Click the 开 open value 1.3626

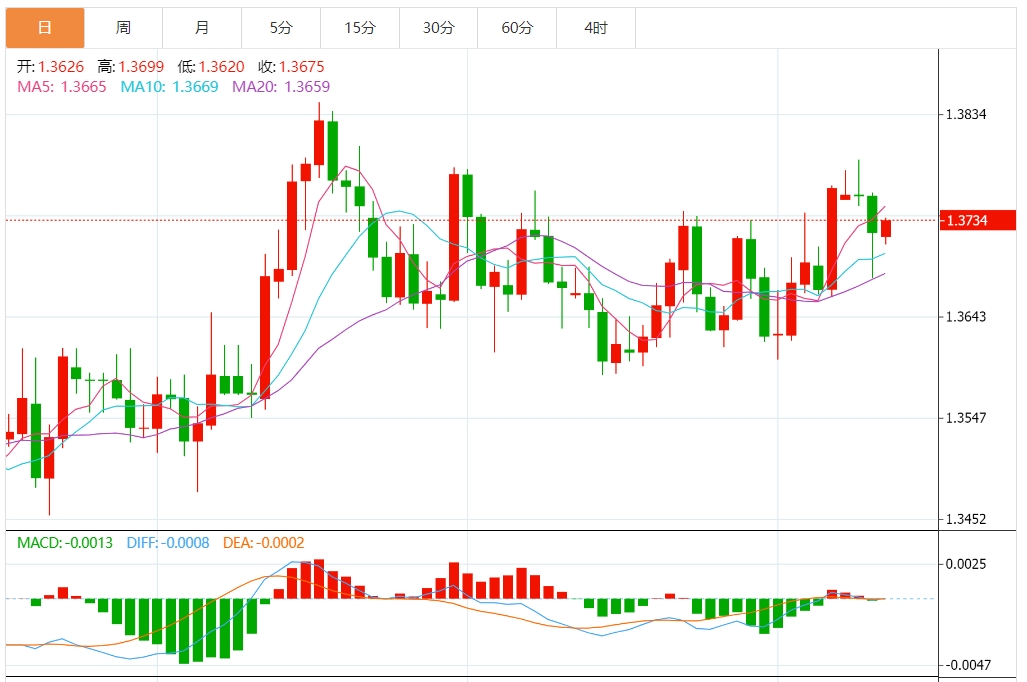(x=61, y=67)
